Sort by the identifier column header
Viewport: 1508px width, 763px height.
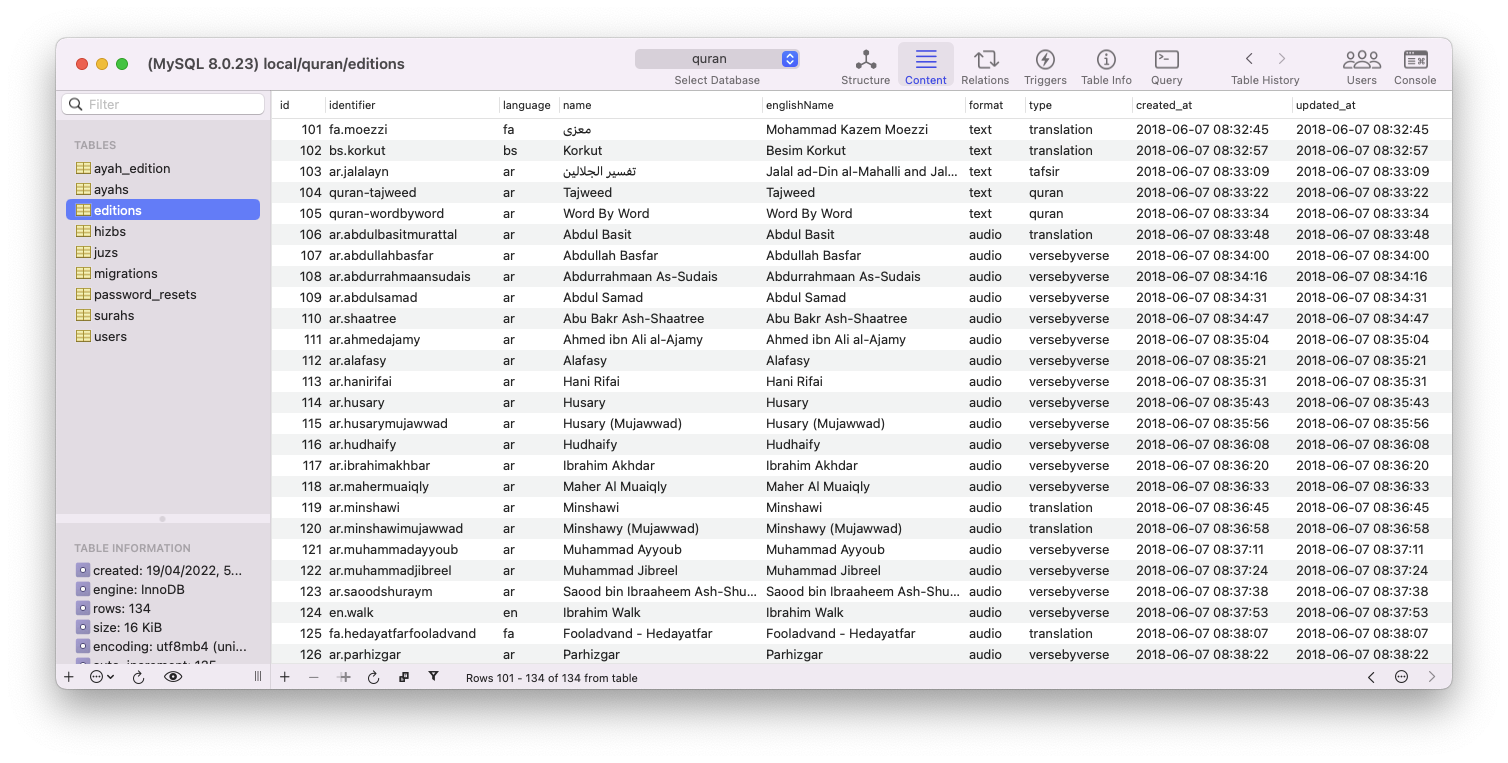tap(412, 105)
